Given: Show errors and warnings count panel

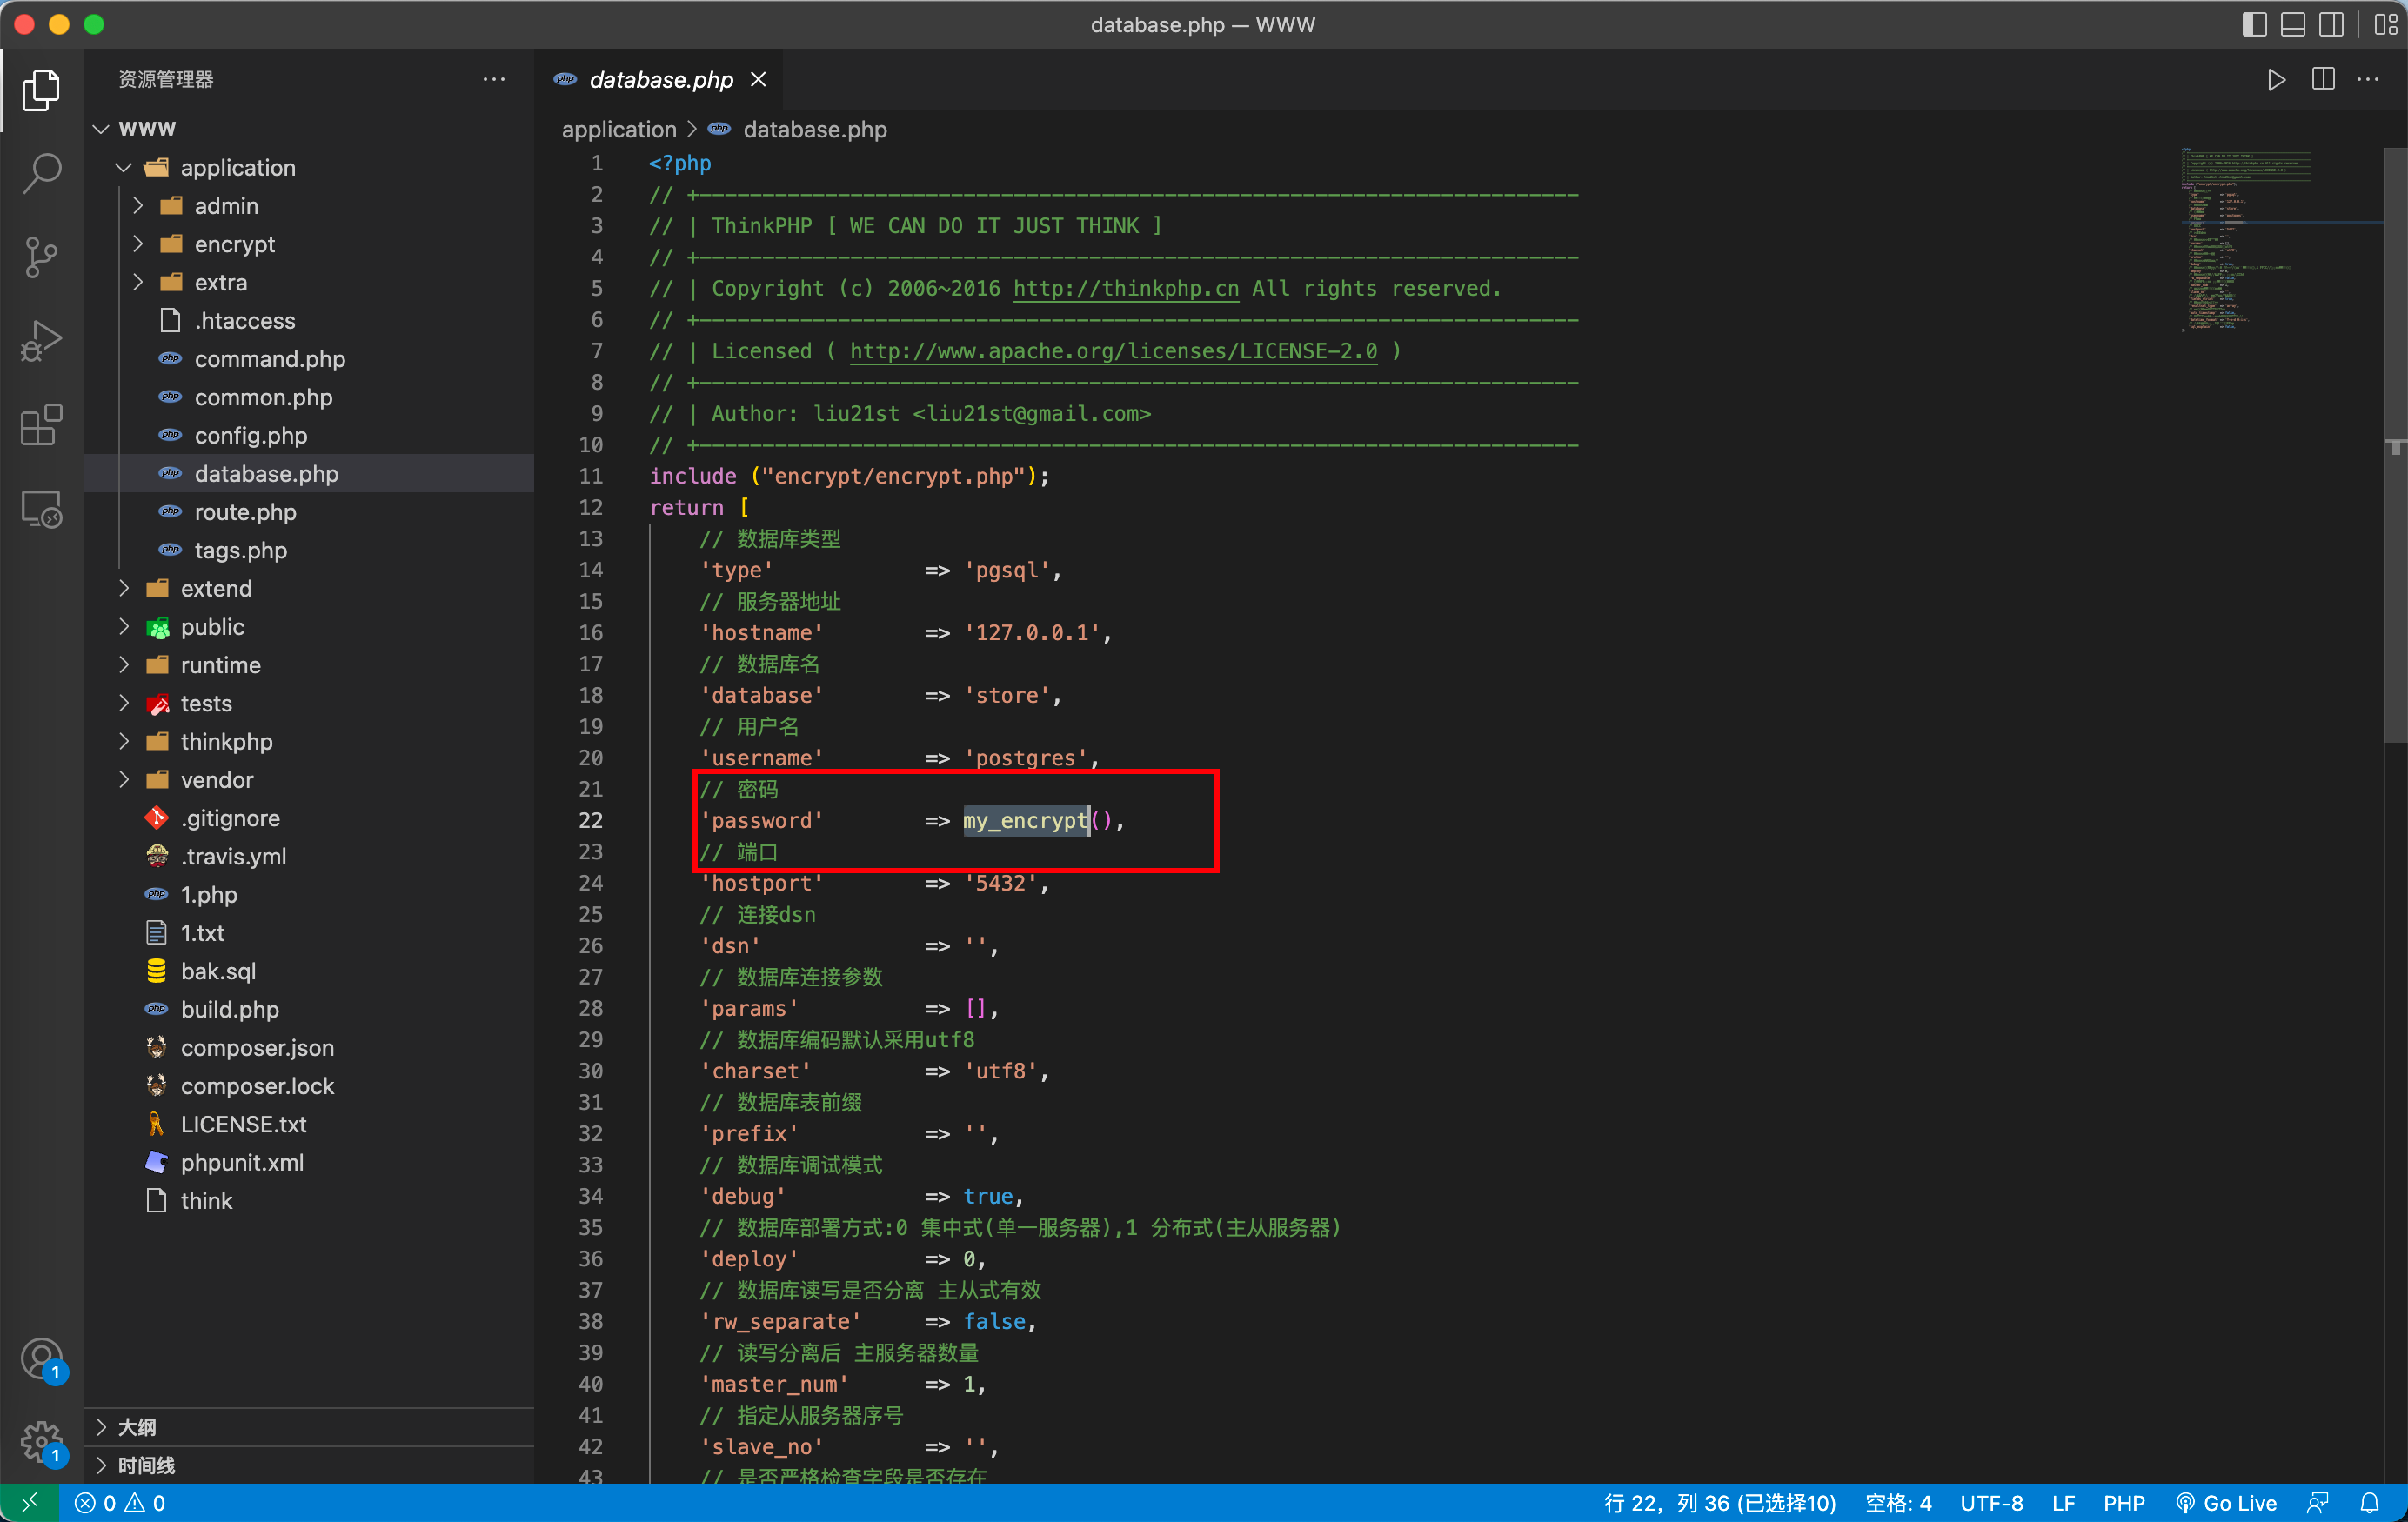Looking at the screenshot, I should (120, 1502).
